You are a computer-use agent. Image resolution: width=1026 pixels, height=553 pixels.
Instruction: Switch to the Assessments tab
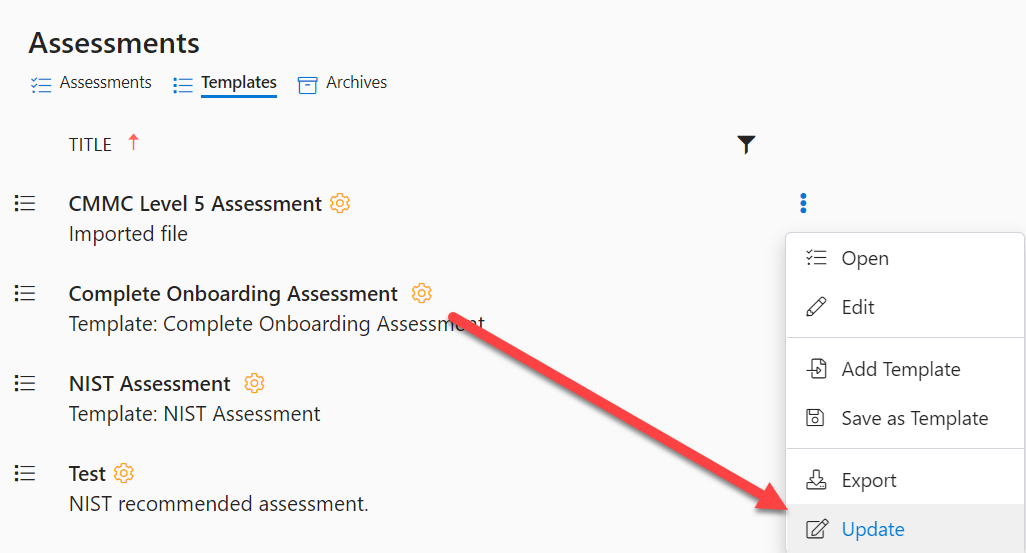91,83
